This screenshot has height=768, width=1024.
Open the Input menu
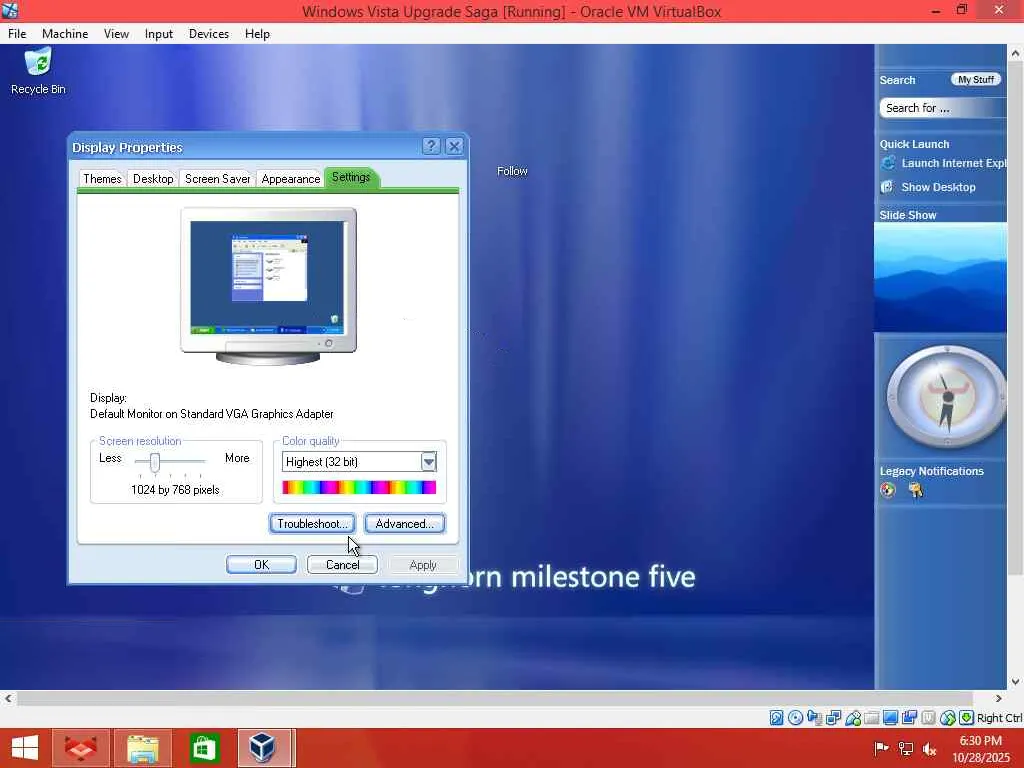click(159, 34)
